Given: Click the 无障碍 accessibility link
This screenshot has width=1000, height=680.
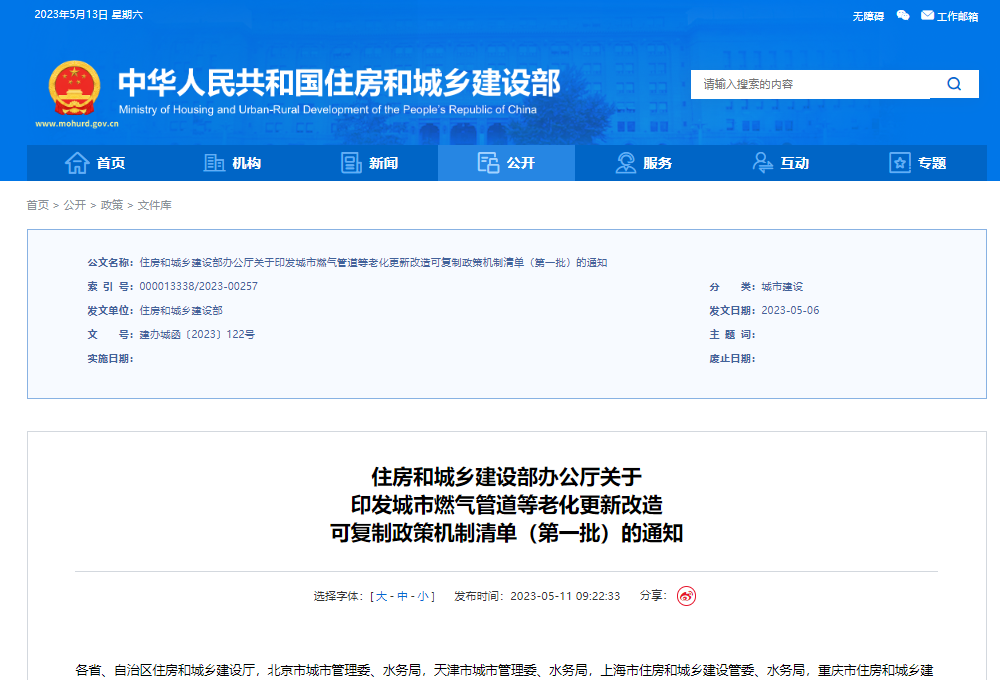Looking at the screenshot, I should (868, 16).
